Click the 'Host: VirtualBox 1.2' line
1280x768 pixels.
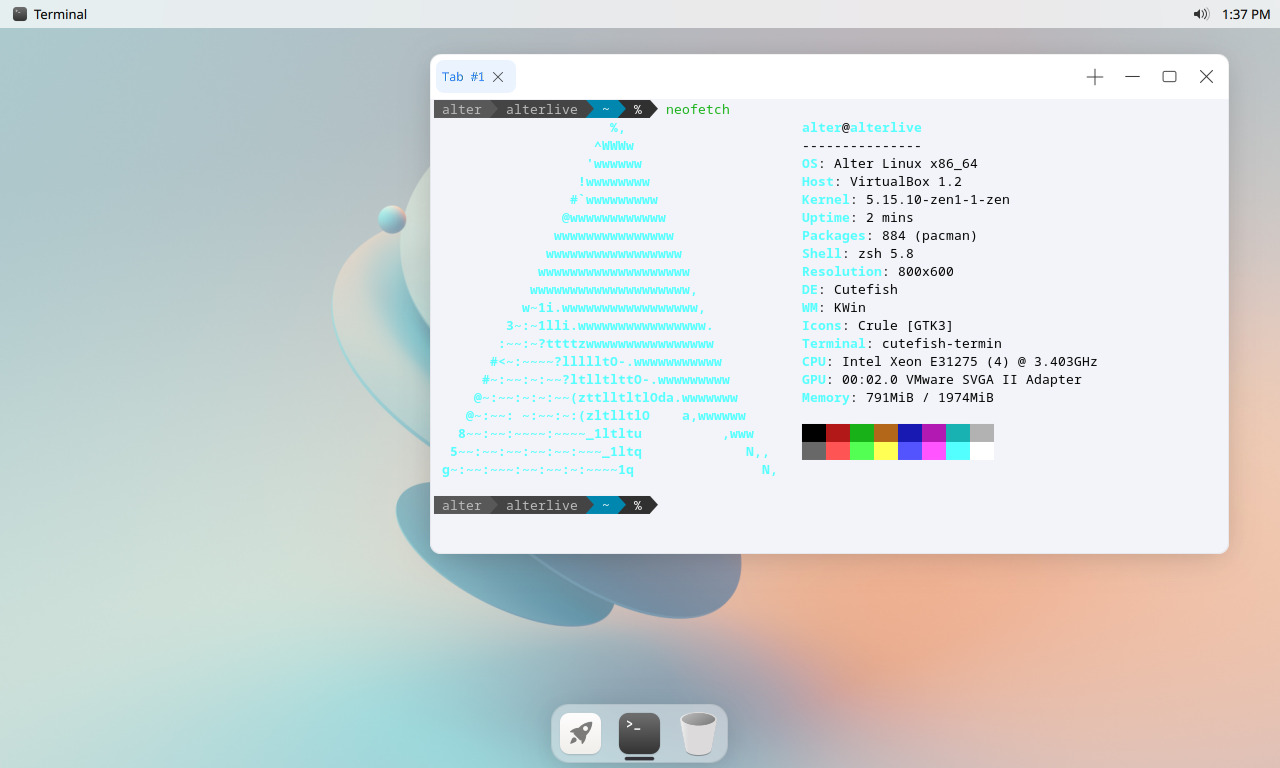[882, 181]
